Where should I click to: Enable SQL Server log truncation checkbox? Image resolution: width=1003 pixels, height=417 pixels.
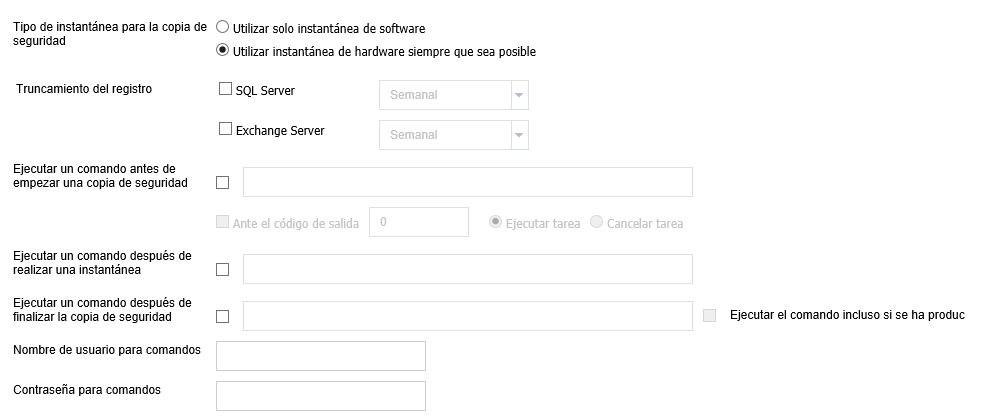pyautogui.click(x=225, y=89)
